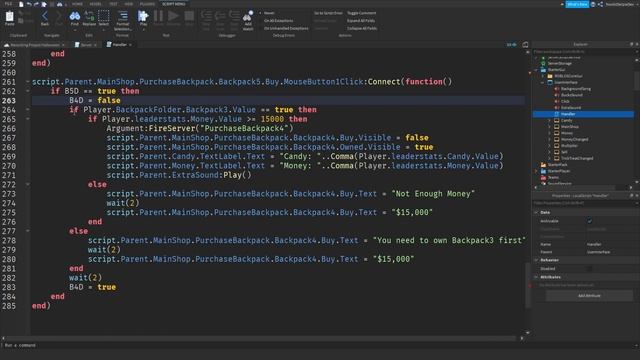The height and width of the screenshot is (360, 640).
Task: Select the Handler script in Explorer
Action: pyautogui.click(x=568, y=114)
